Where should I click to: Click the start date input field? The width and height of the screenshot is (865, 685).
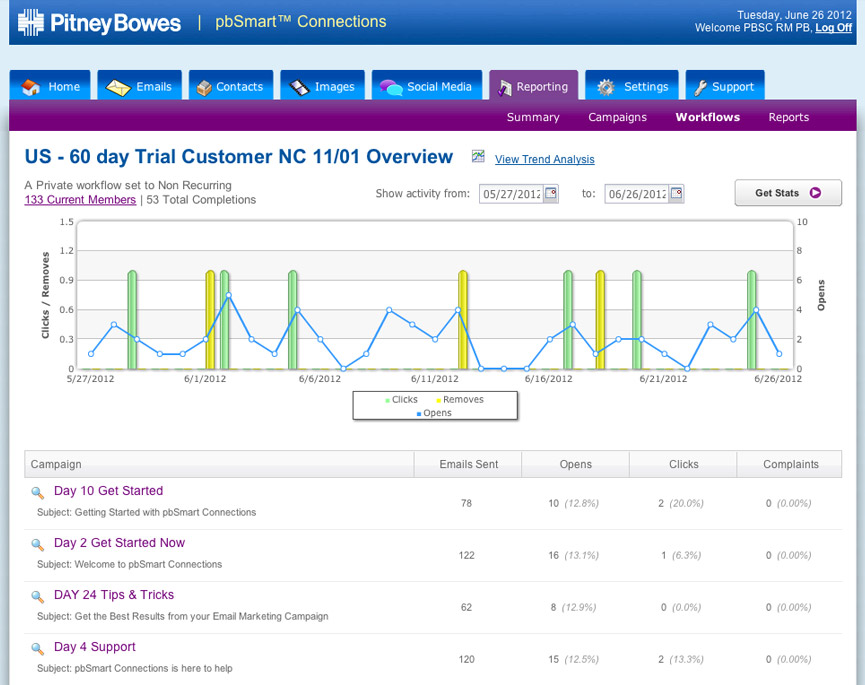pos(511,194)
